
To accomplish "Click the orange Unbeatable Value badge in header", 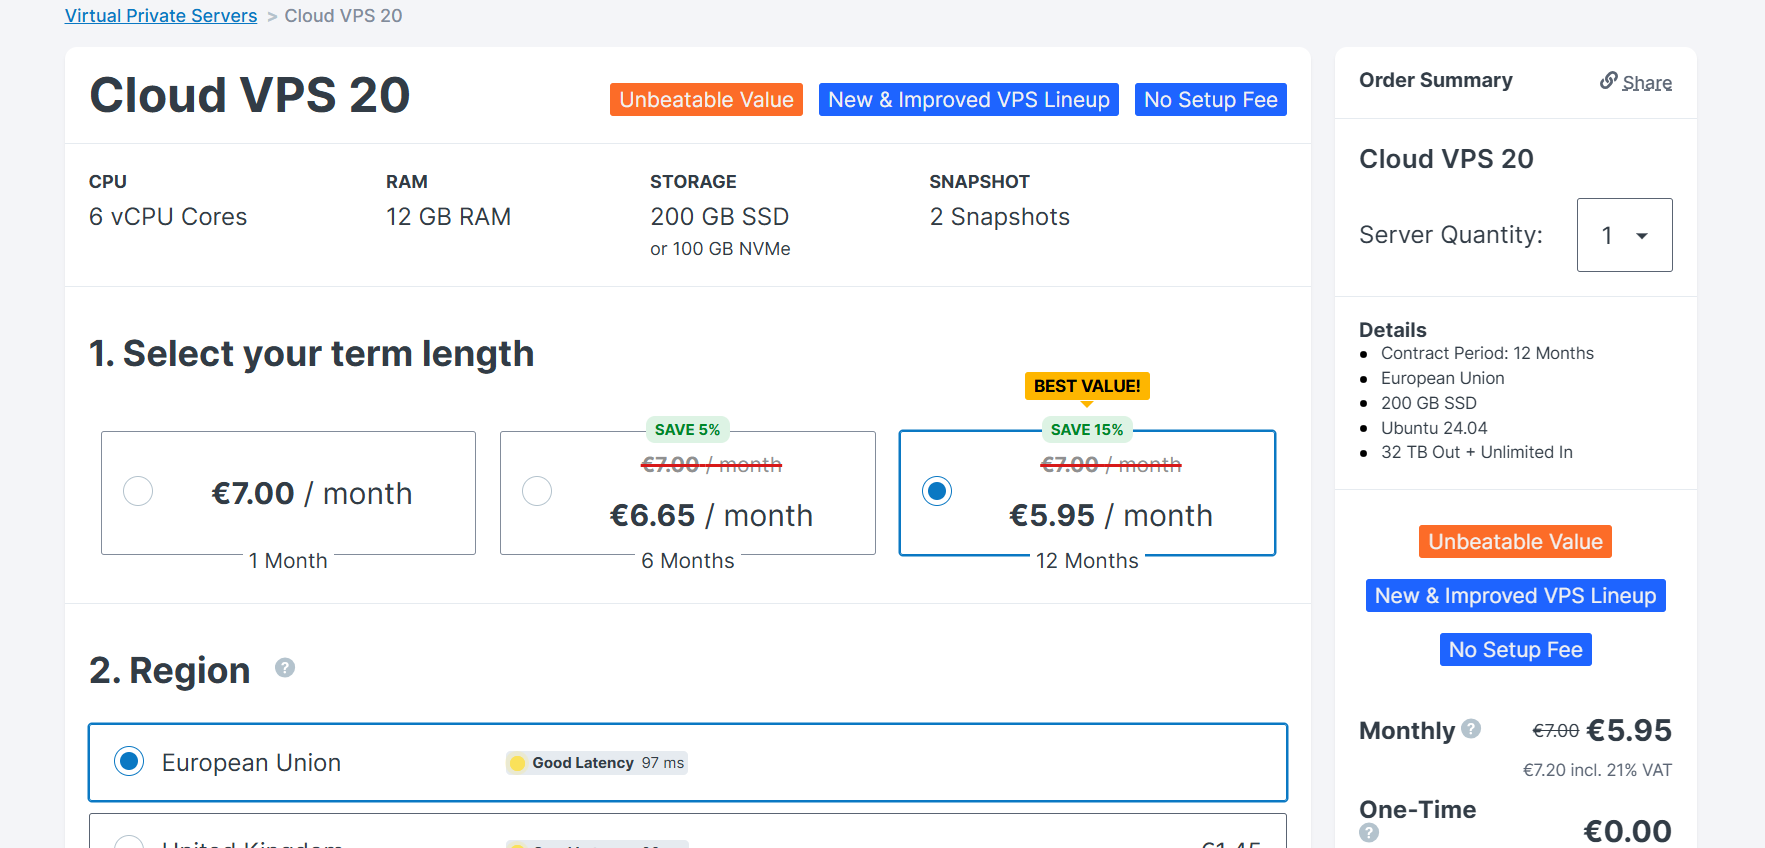I will [706, 100].
